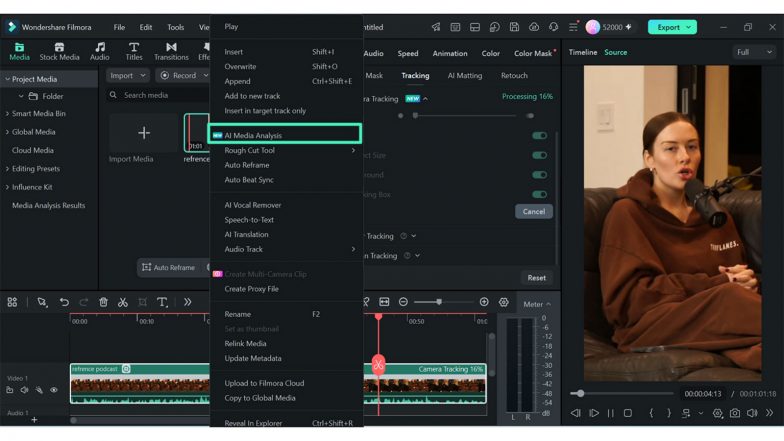The height and width of the screenshot is (441, 784).
Task: Click mark-in curly brace icon
Action: 651,413
